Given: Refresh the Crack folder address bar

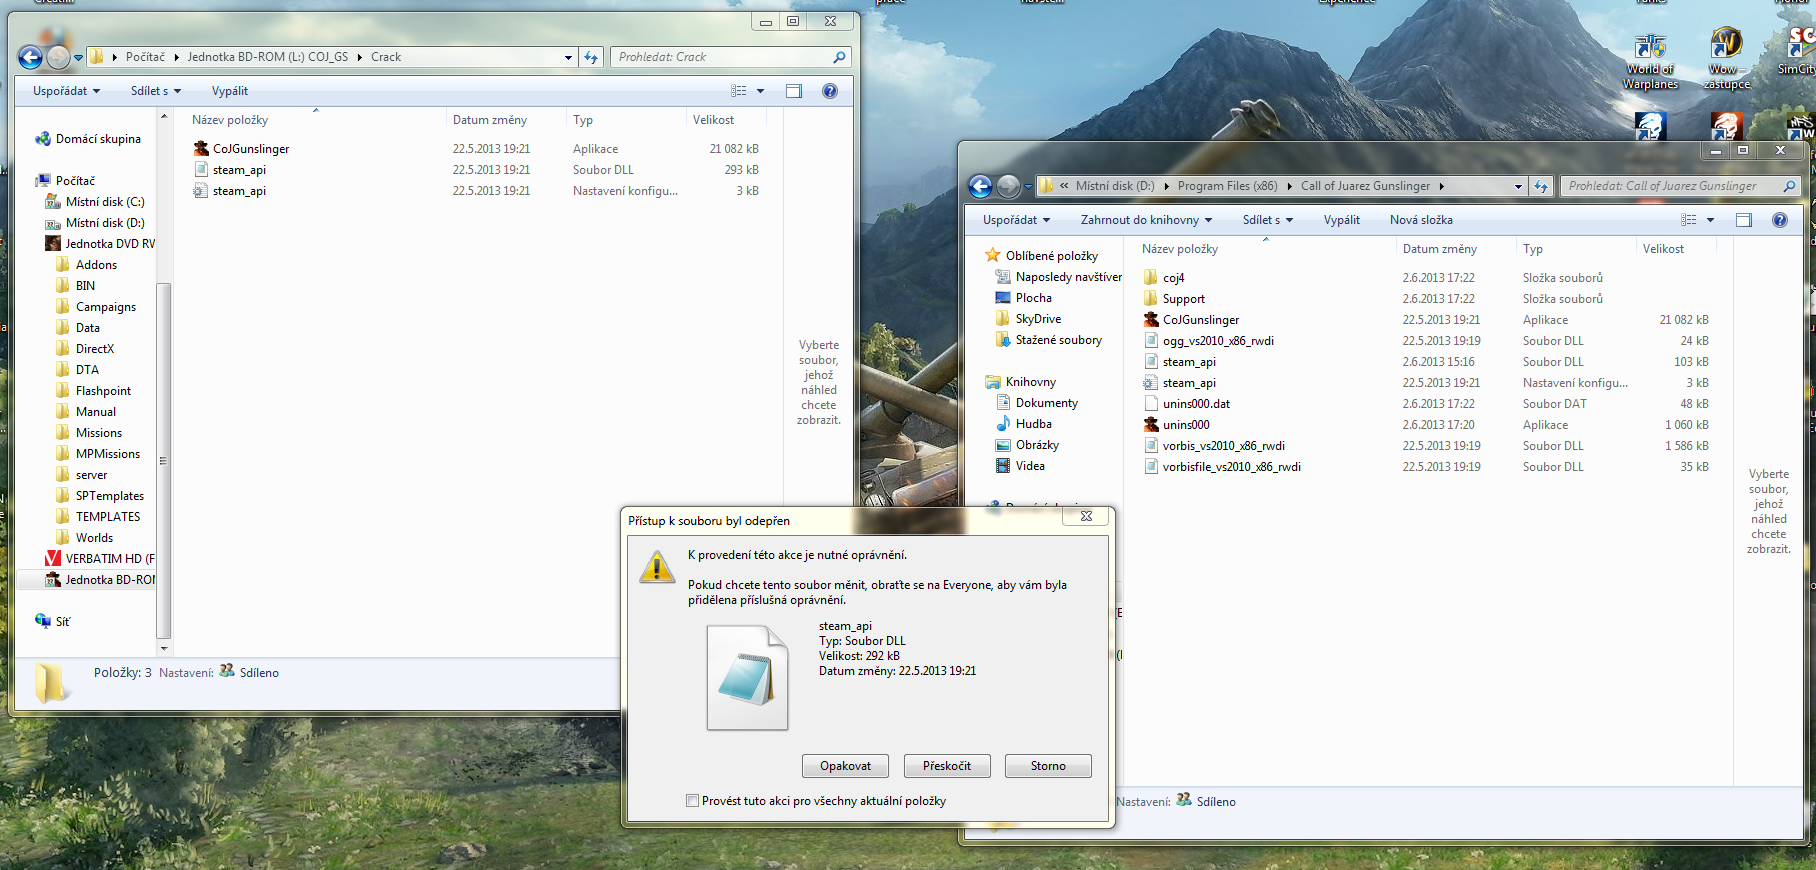Looking at the screenshot, I should (591, 57).
